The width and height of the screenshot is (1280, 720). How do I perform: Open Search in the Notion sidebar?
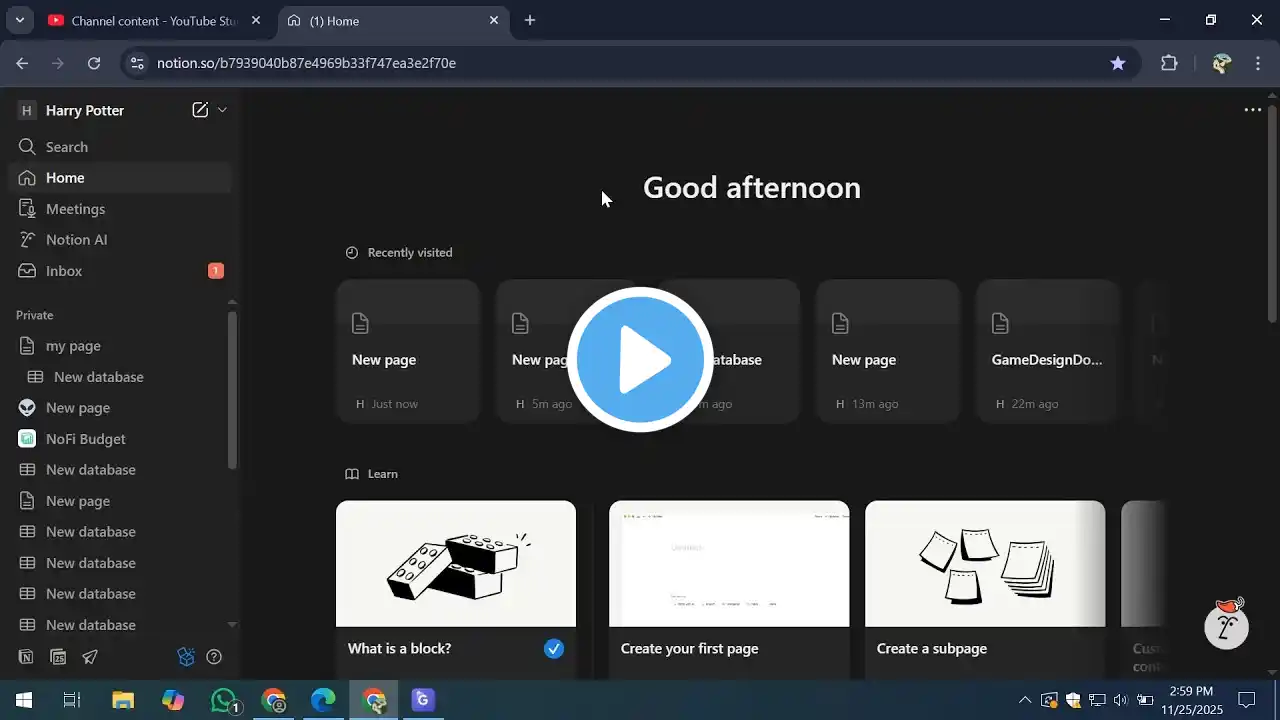(120, 147)
